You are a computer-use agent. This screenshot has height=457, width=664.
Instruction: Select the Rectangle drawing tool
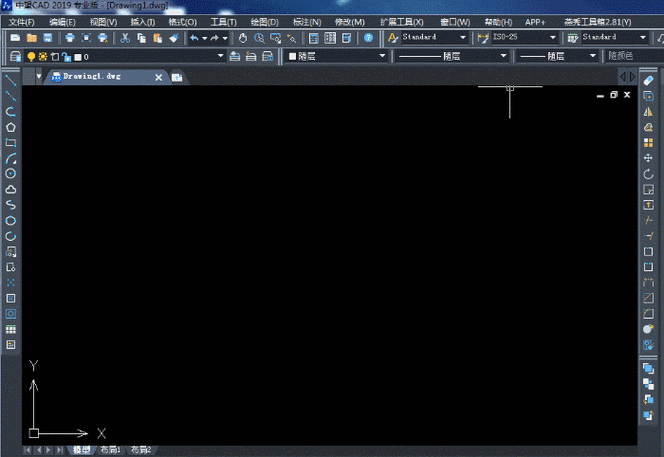coord(11,143)
